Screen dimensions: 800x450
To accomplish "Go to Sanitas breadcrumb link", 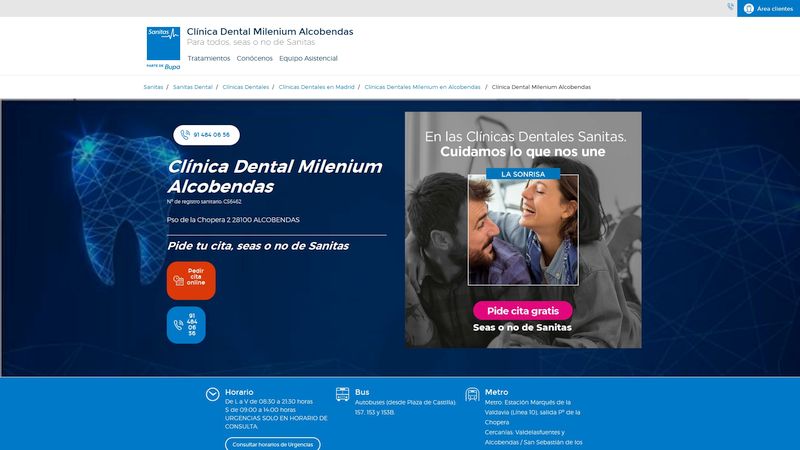I will pyautogui.click(x=153, y=87).
